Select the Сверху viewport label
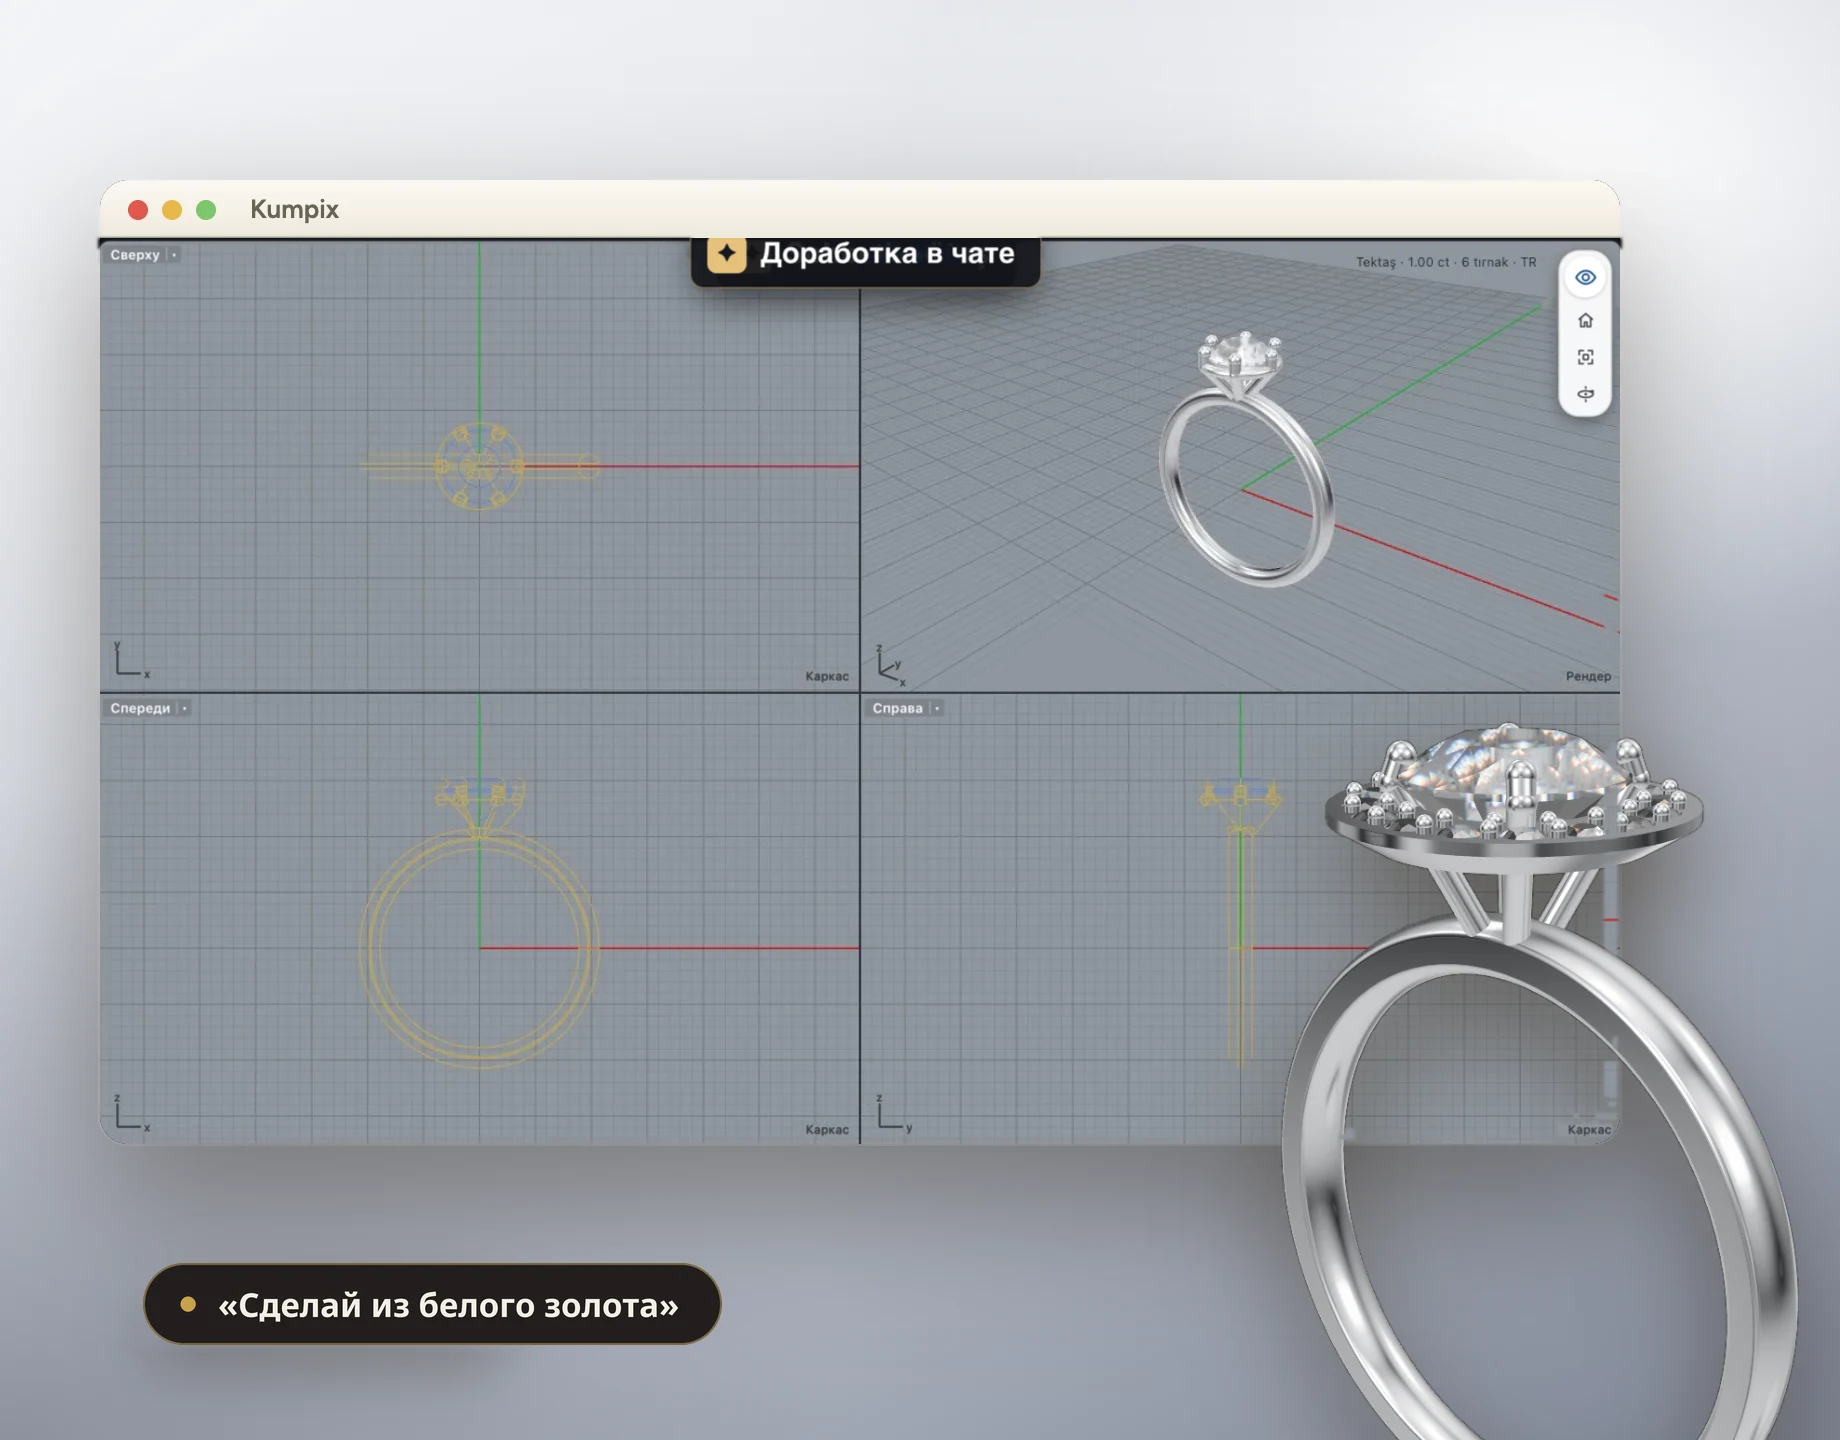1840x1440 pixels. 135,255
